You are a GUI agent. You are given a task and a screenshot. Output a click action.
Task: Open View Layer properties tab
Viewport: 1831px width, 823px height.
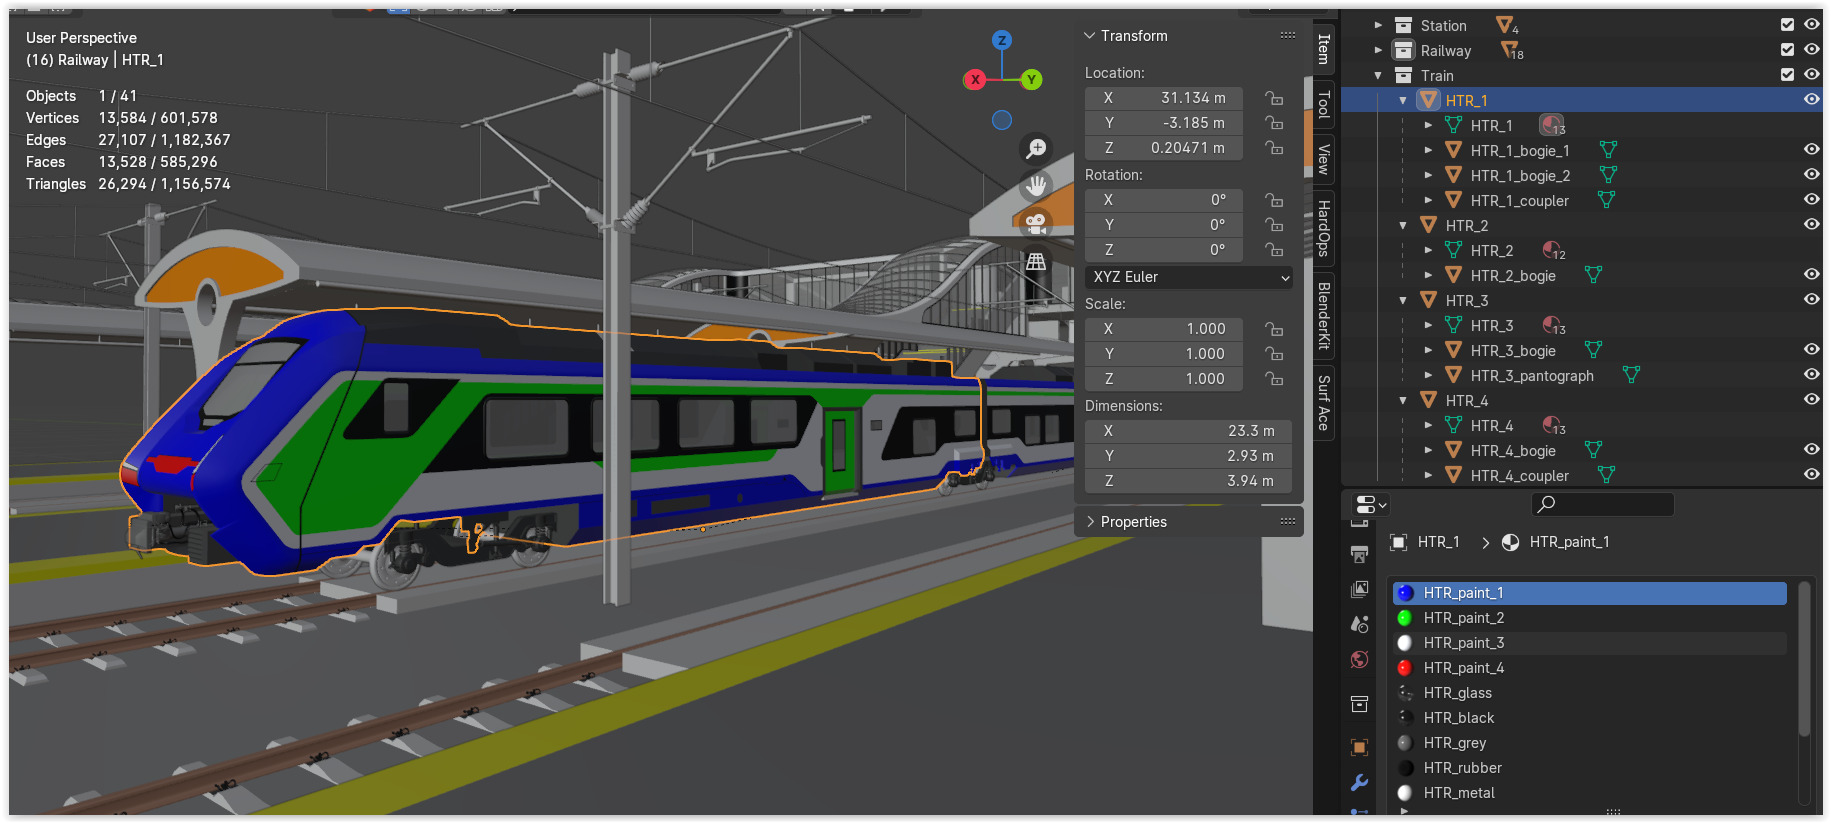pyautogui.click(x=1359, y=589)
